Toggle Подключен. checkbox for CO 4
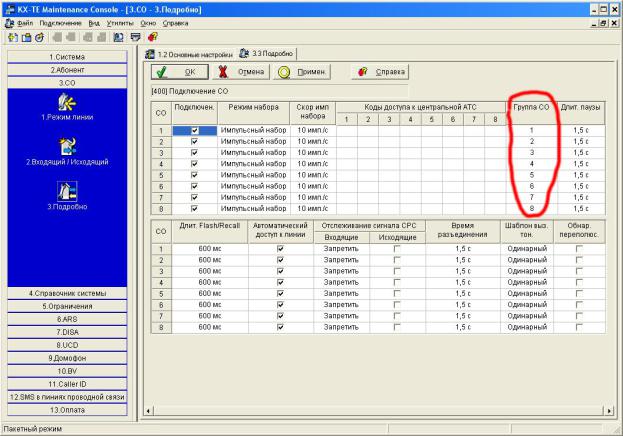This screenshot has width=623, height=436. 194,164
